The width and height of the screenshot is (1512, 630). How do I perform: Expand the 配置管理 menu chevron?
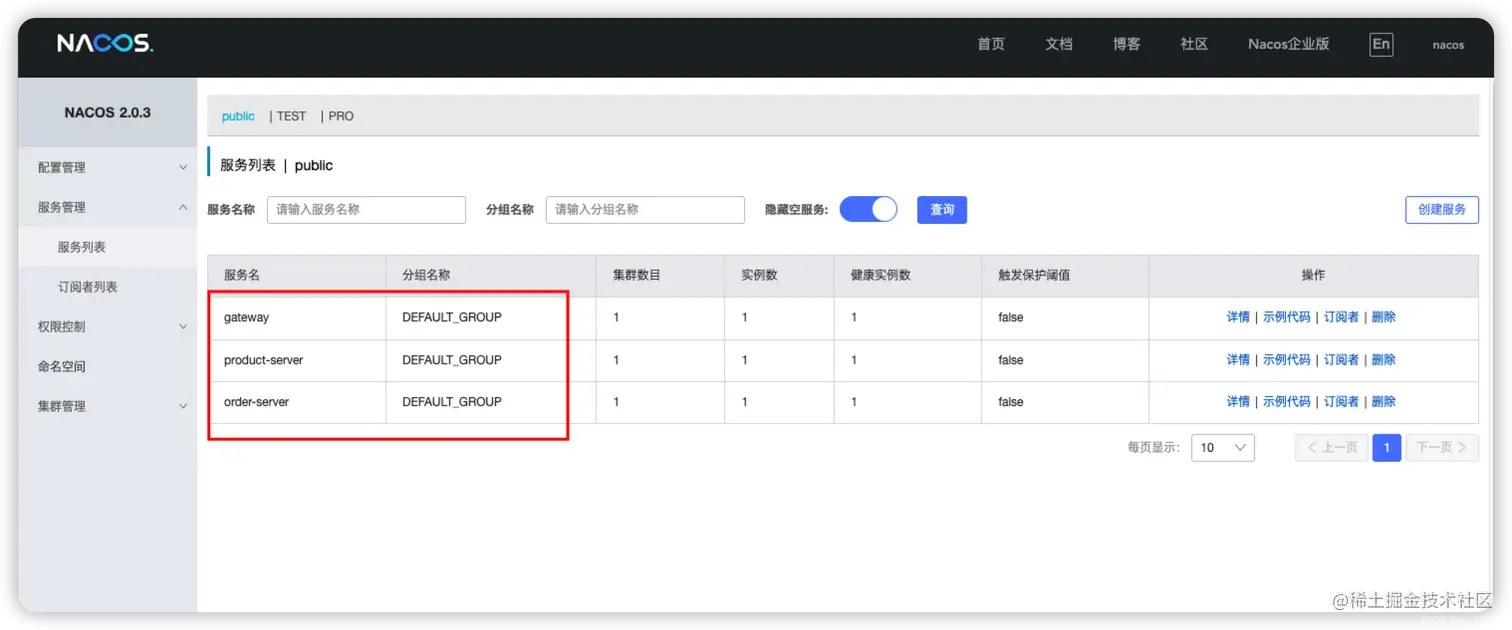[x=183, y=168]
